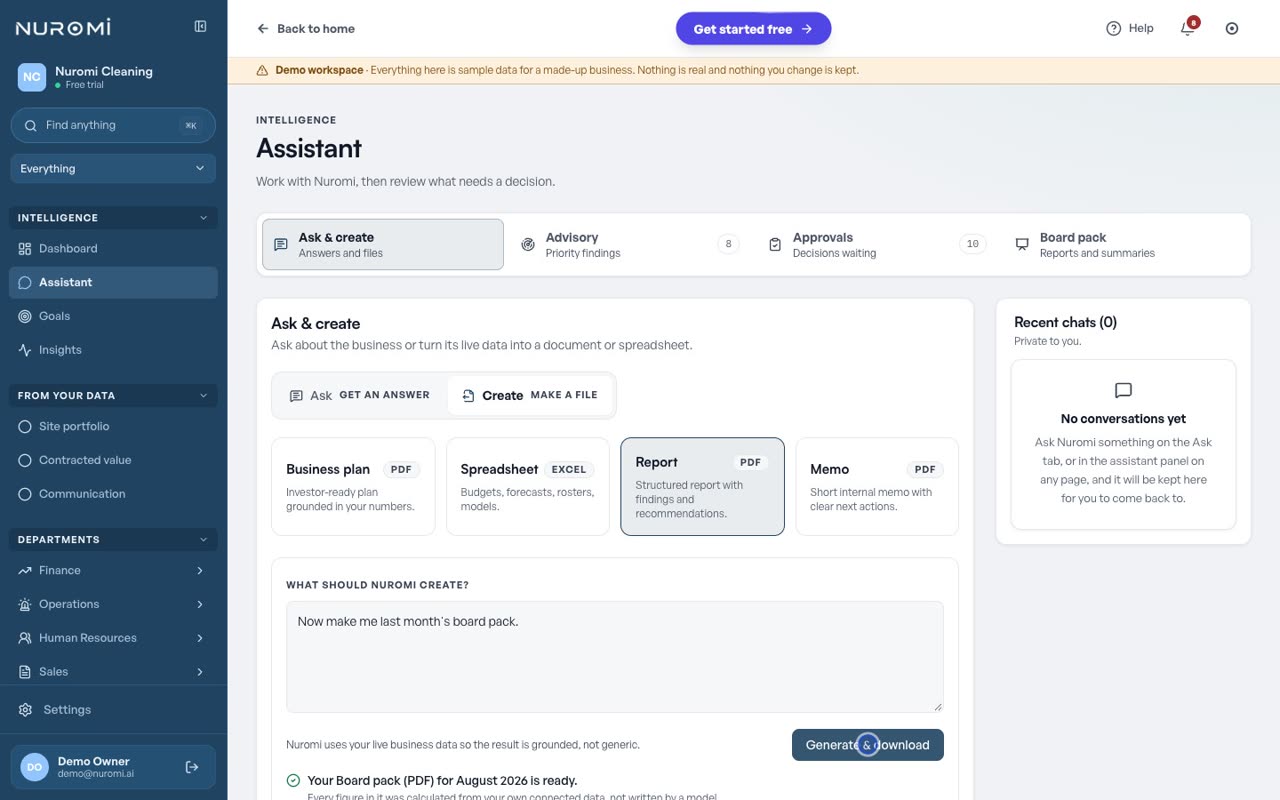Expand the Human Resources chevron

(x=200, y=638)
